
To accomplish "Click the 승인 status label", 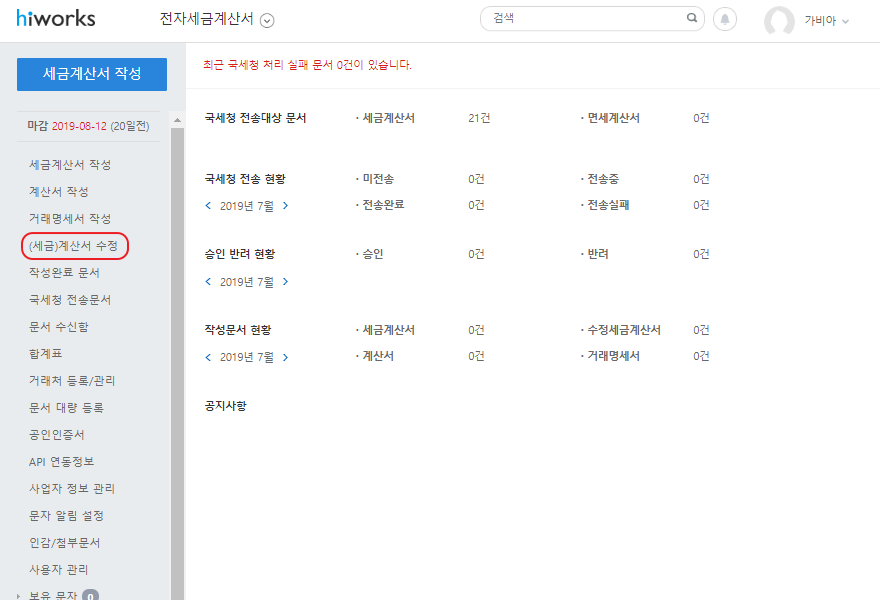I will point(373,254).
